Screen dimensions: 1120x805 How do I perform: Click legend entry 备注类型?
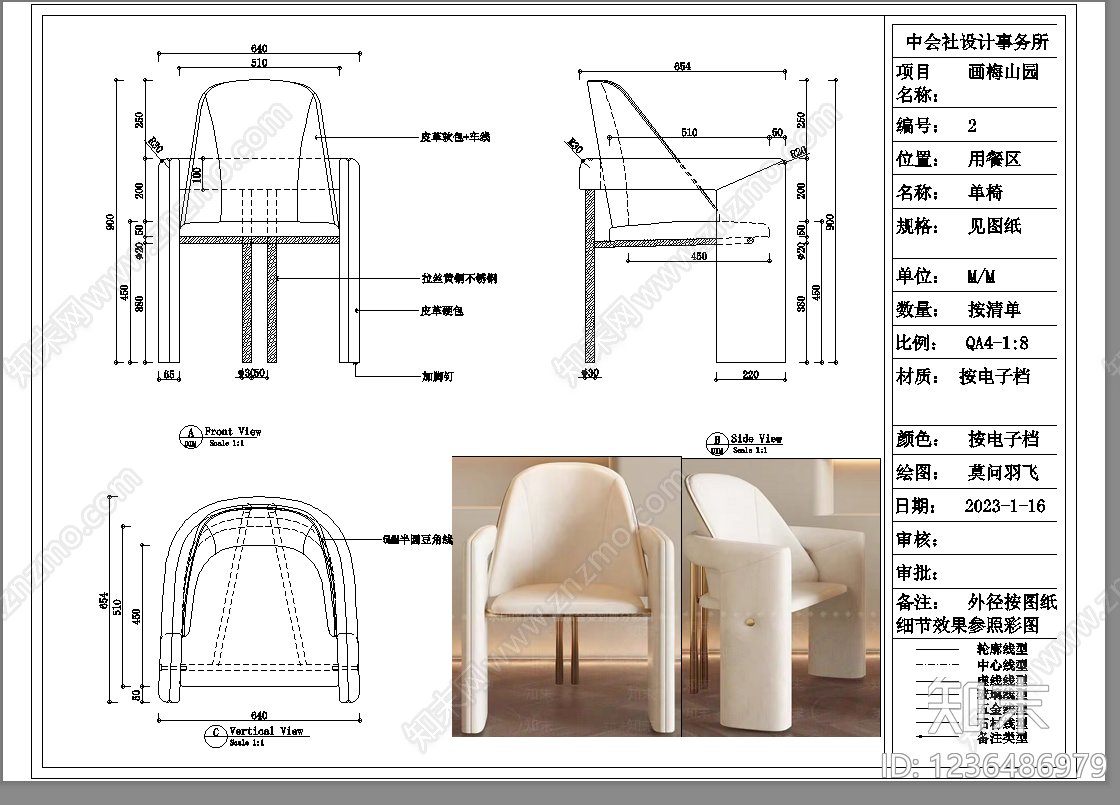[x=1002, y=737]
